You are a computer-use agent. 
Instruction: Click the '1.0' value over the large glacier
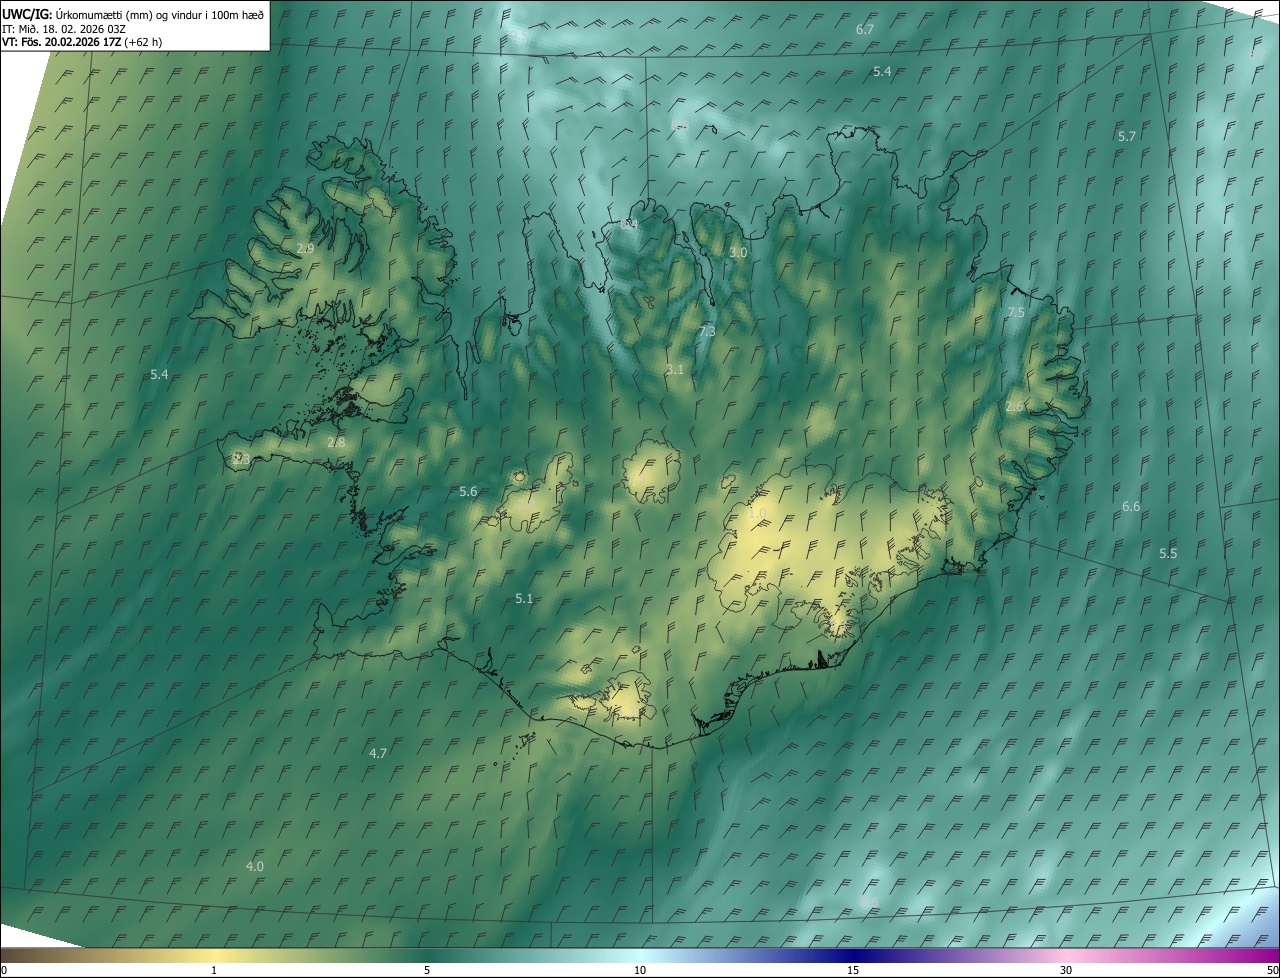point(757,514)
